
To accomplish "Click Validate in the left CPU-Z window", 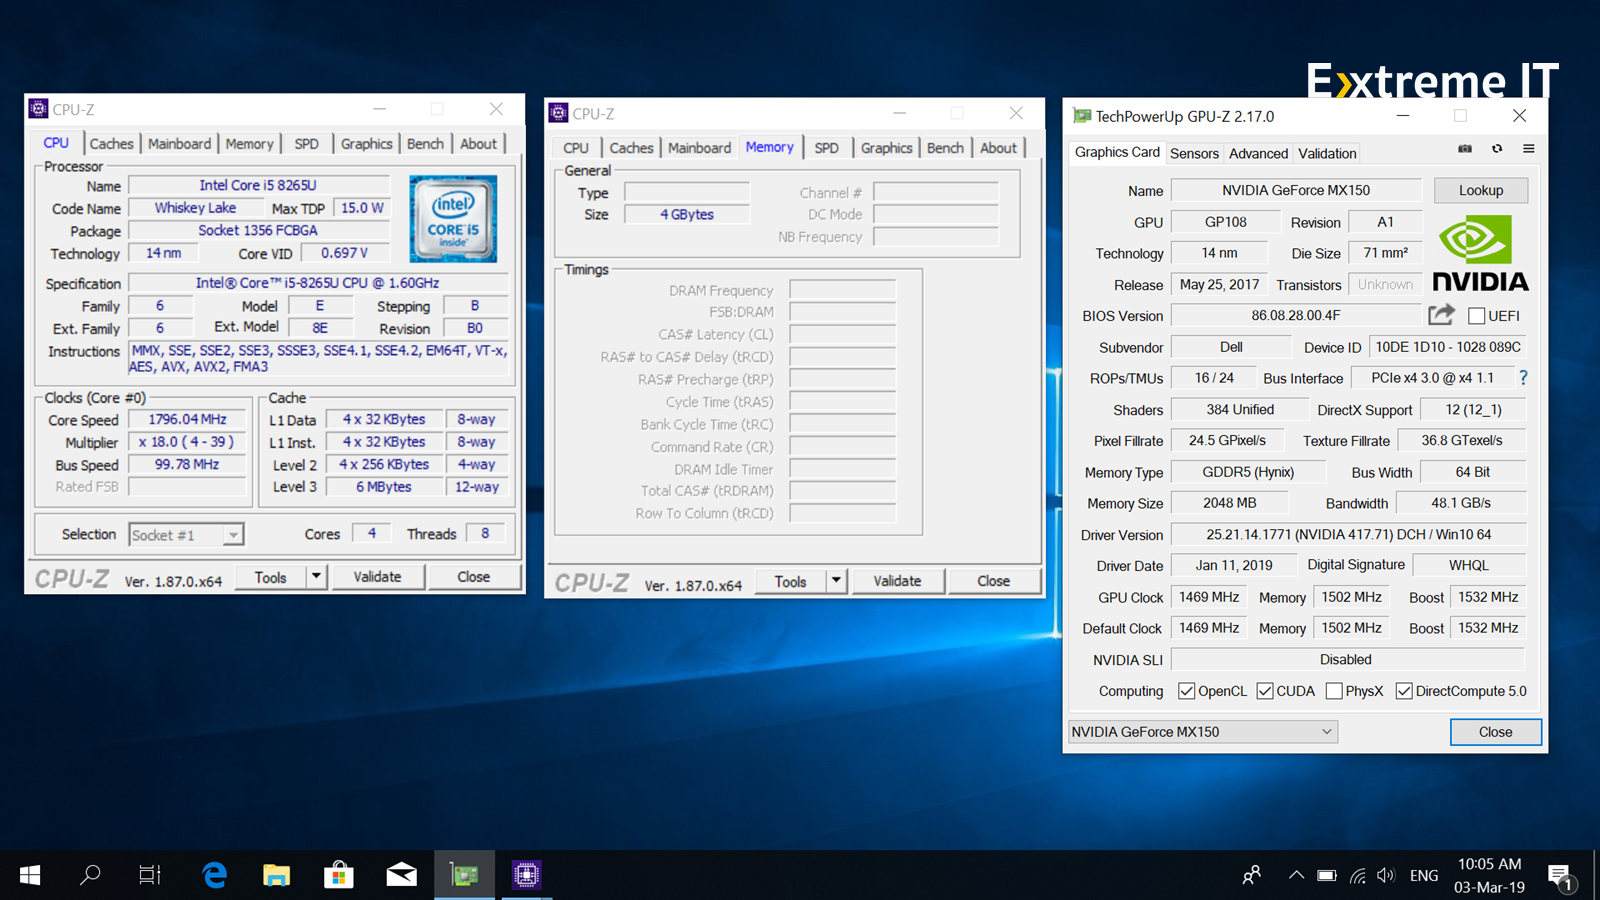I will pos(377,577).
